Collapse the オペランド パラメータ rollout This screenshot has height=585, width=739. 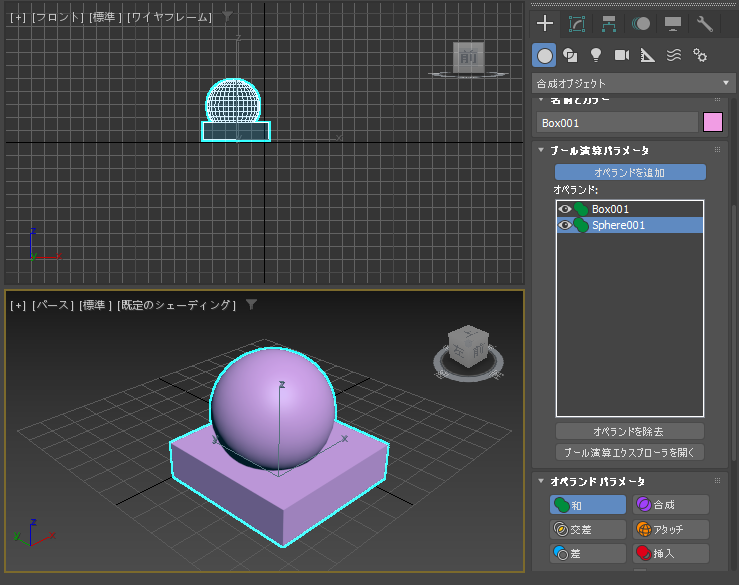(x=541, y=481)
